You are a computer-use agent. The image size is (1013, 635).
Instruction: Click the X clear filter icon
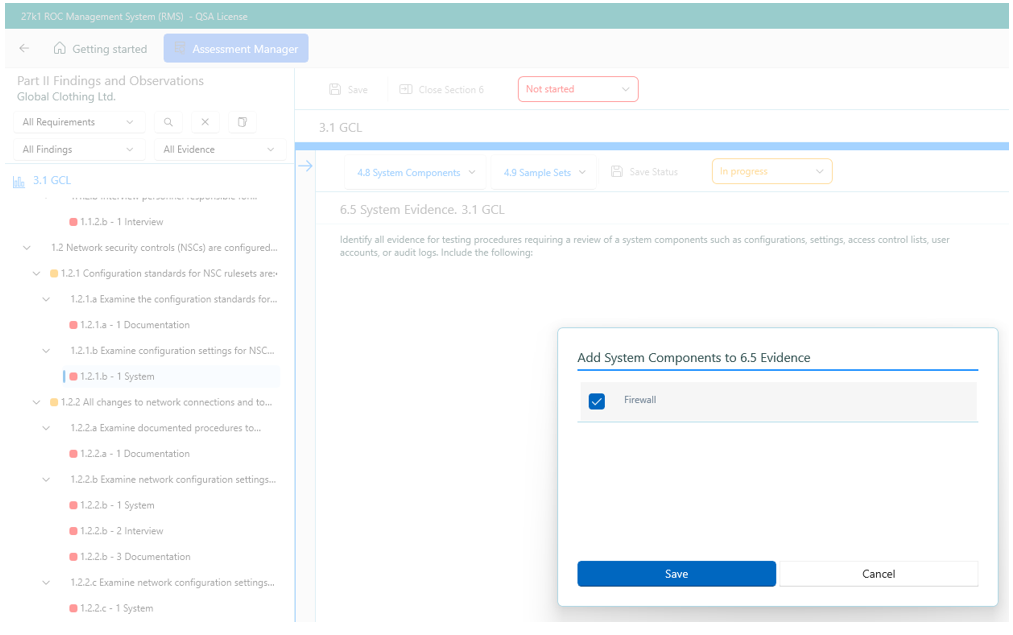point(204,122)
